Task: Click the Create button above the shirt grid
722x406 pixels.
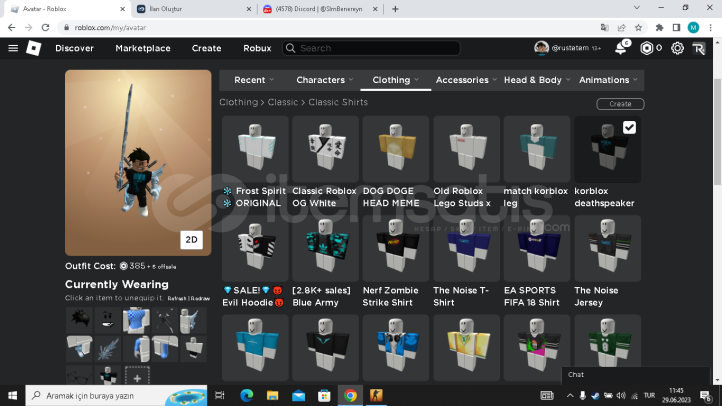Action: coord(620,104)
